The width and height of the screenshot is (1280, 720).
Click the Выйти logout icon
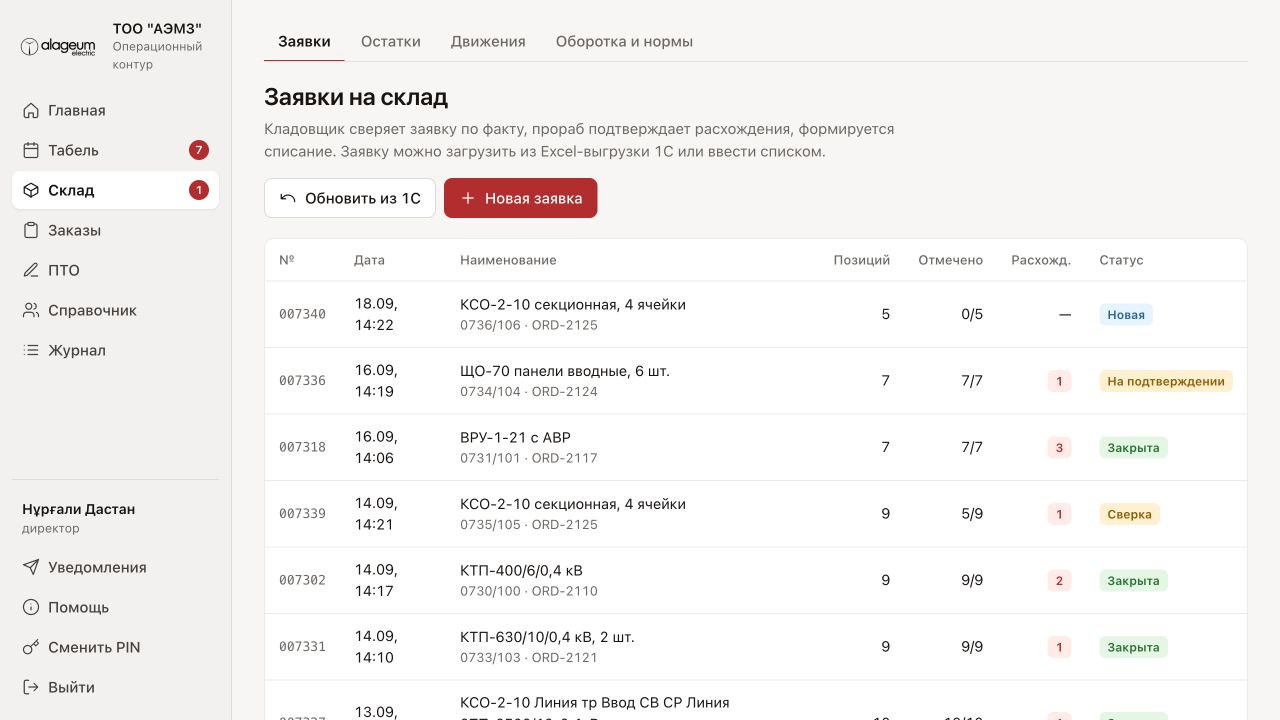(31, 687)
